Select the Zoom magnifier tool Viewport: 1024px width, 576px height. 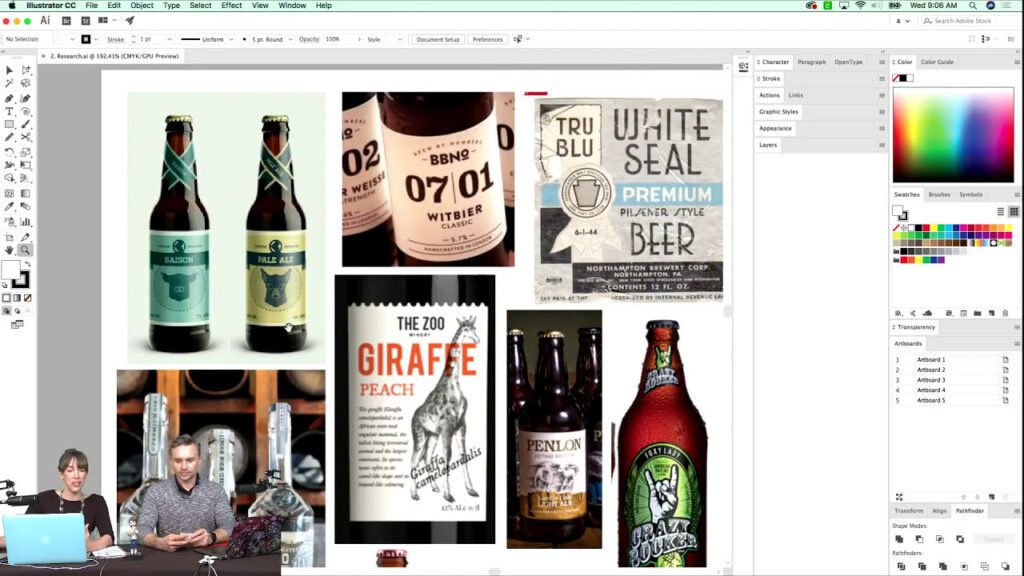click(x=25, y=250)
